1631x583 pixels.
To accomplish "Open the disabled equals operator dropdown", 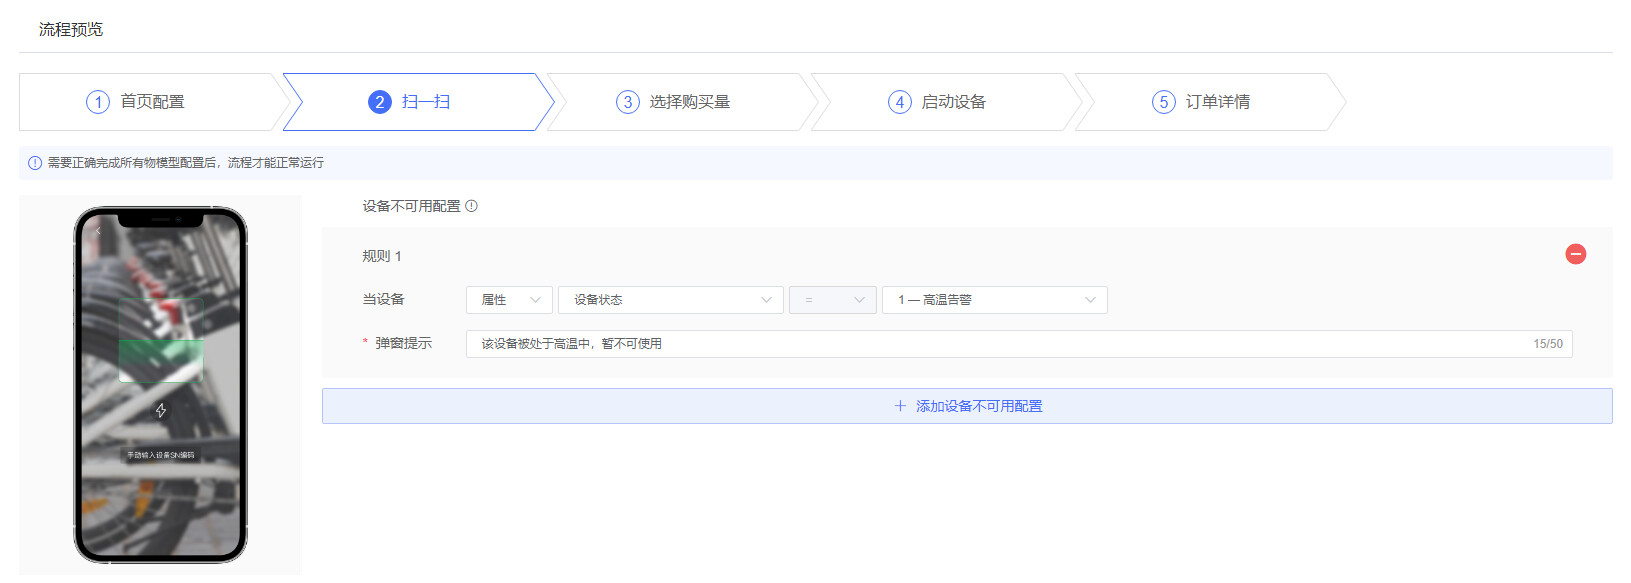I will tap(833, 300).
